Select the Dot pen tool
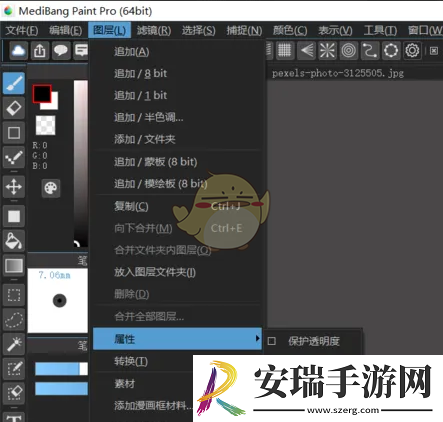Image resolution: width=443 pixels, height=422 pixels. click(x=14, y=157)
